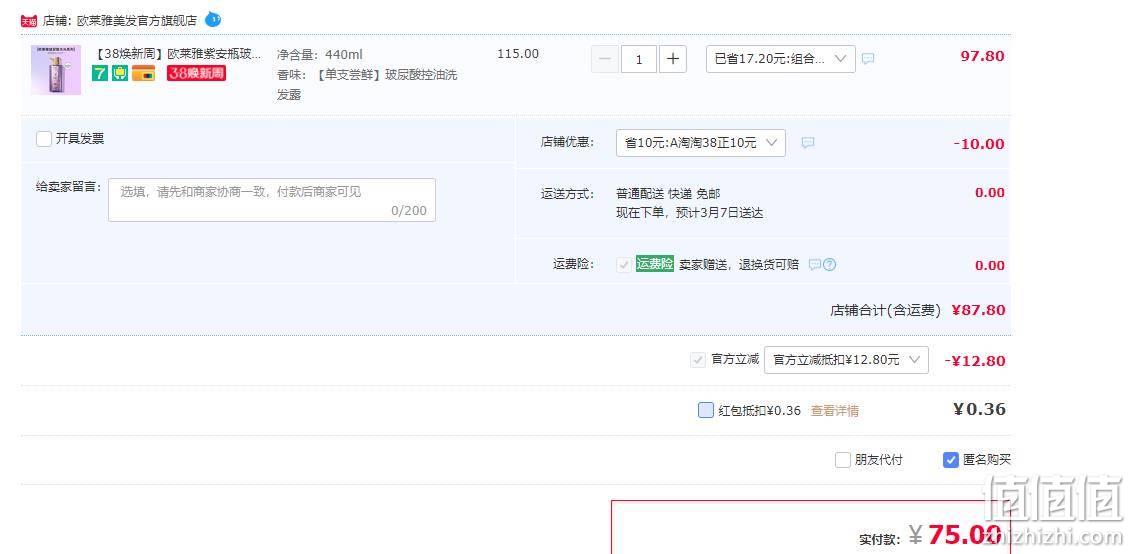Check the 红包抵扣¥0.36 checkbox

tap(706, 410)
